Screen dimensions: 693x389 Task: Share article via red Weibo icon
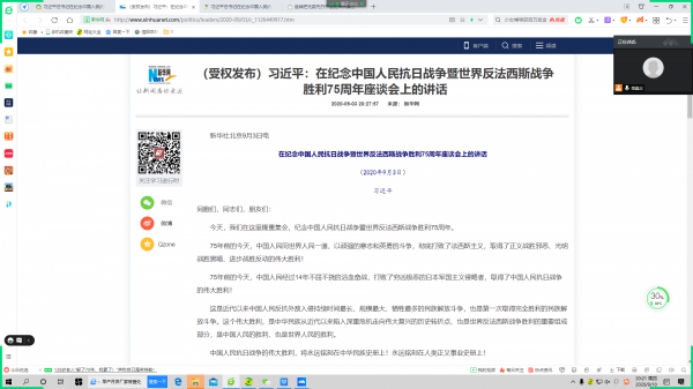147,223
